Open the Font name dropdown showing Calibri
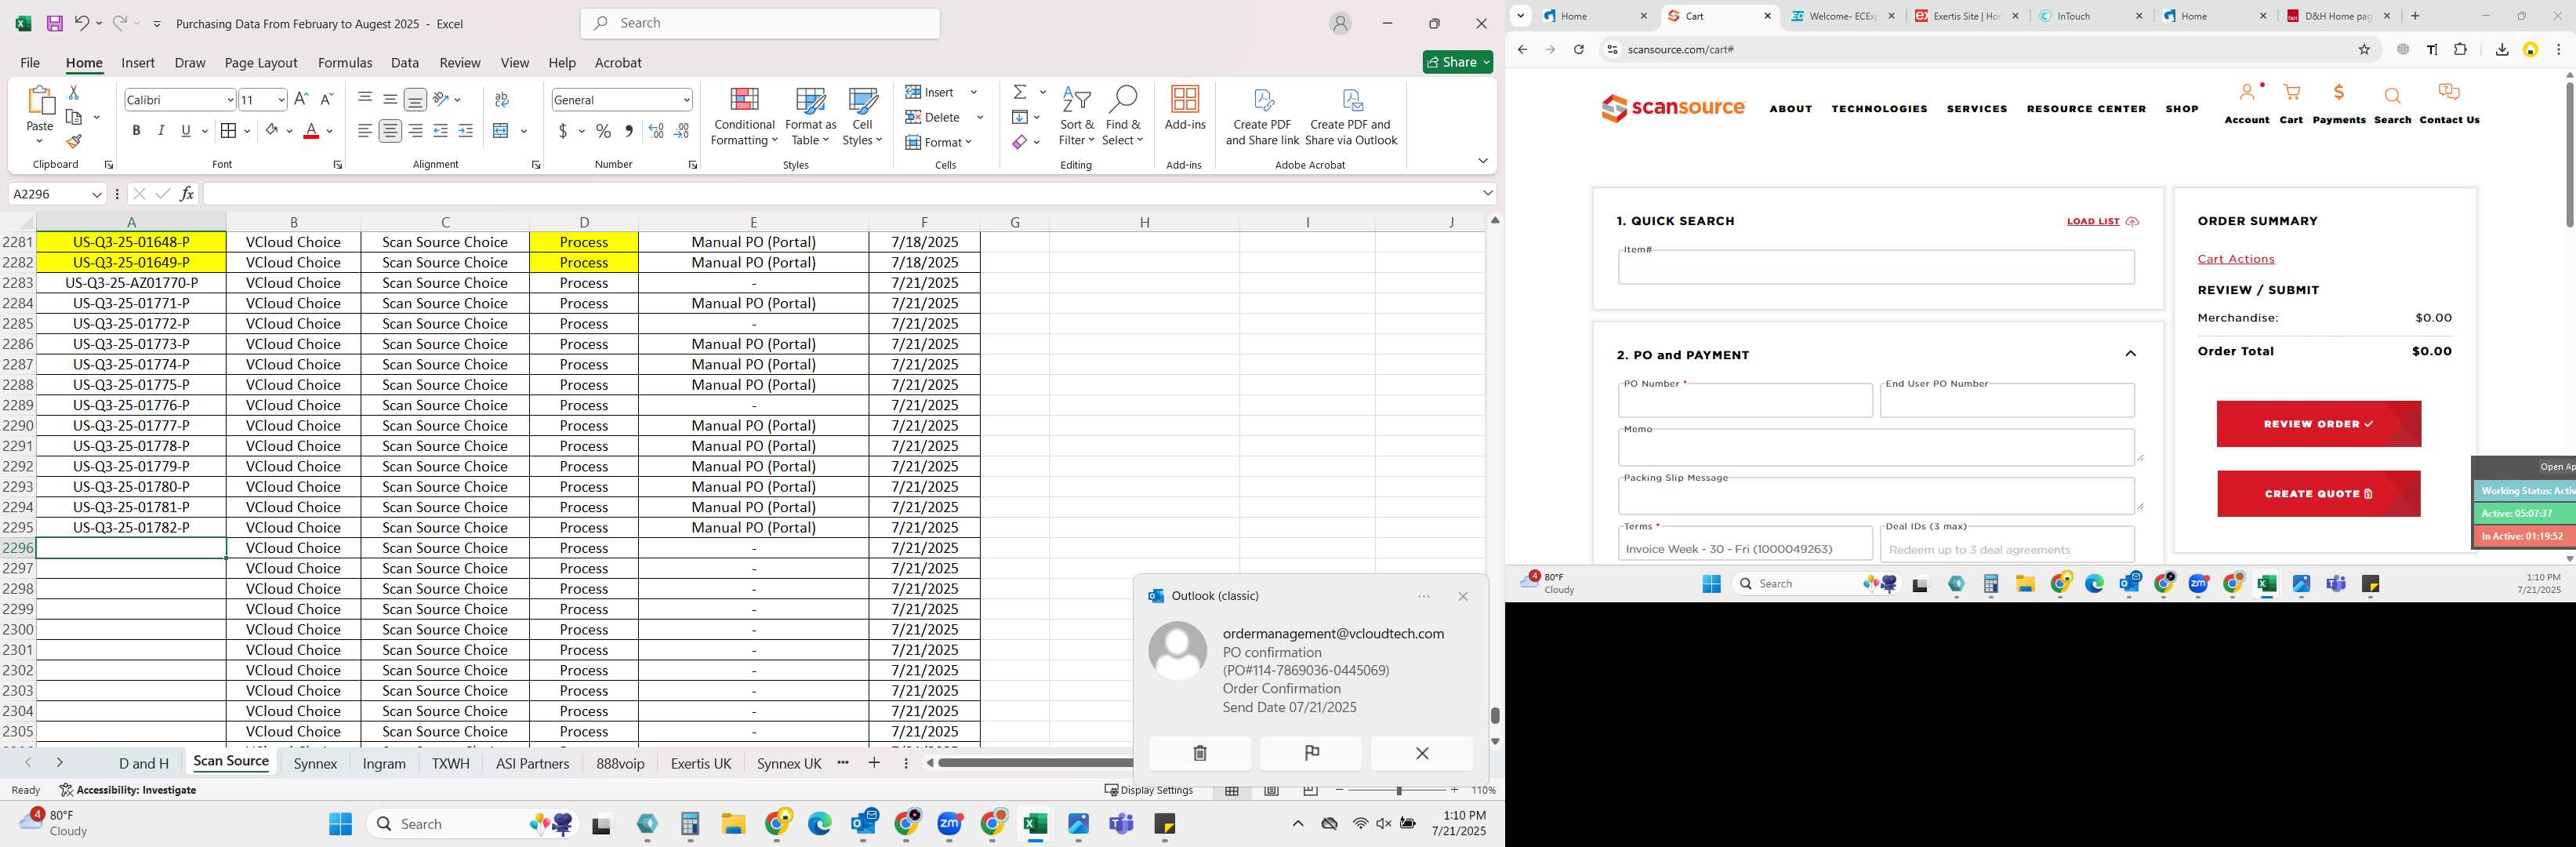This screenshot has width=2576, height=847. pos(230,99)
